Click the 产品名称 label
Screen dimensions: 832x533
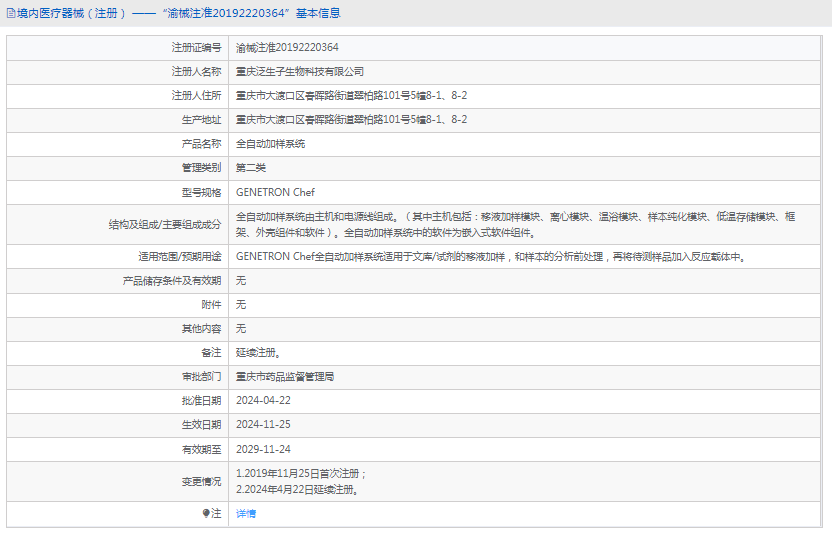(x=201, y=144)
